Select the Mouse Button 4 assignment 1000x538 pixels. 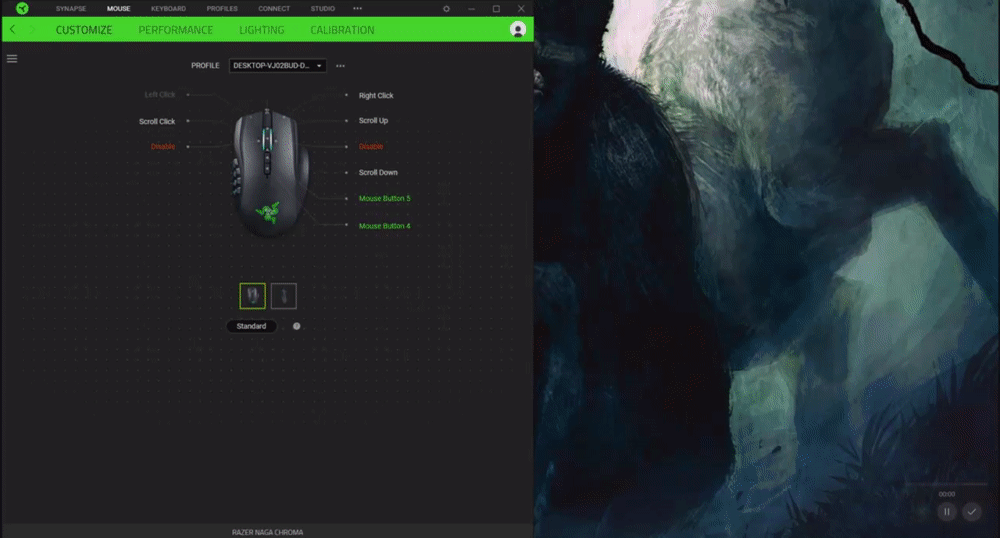tap(385, 226)
